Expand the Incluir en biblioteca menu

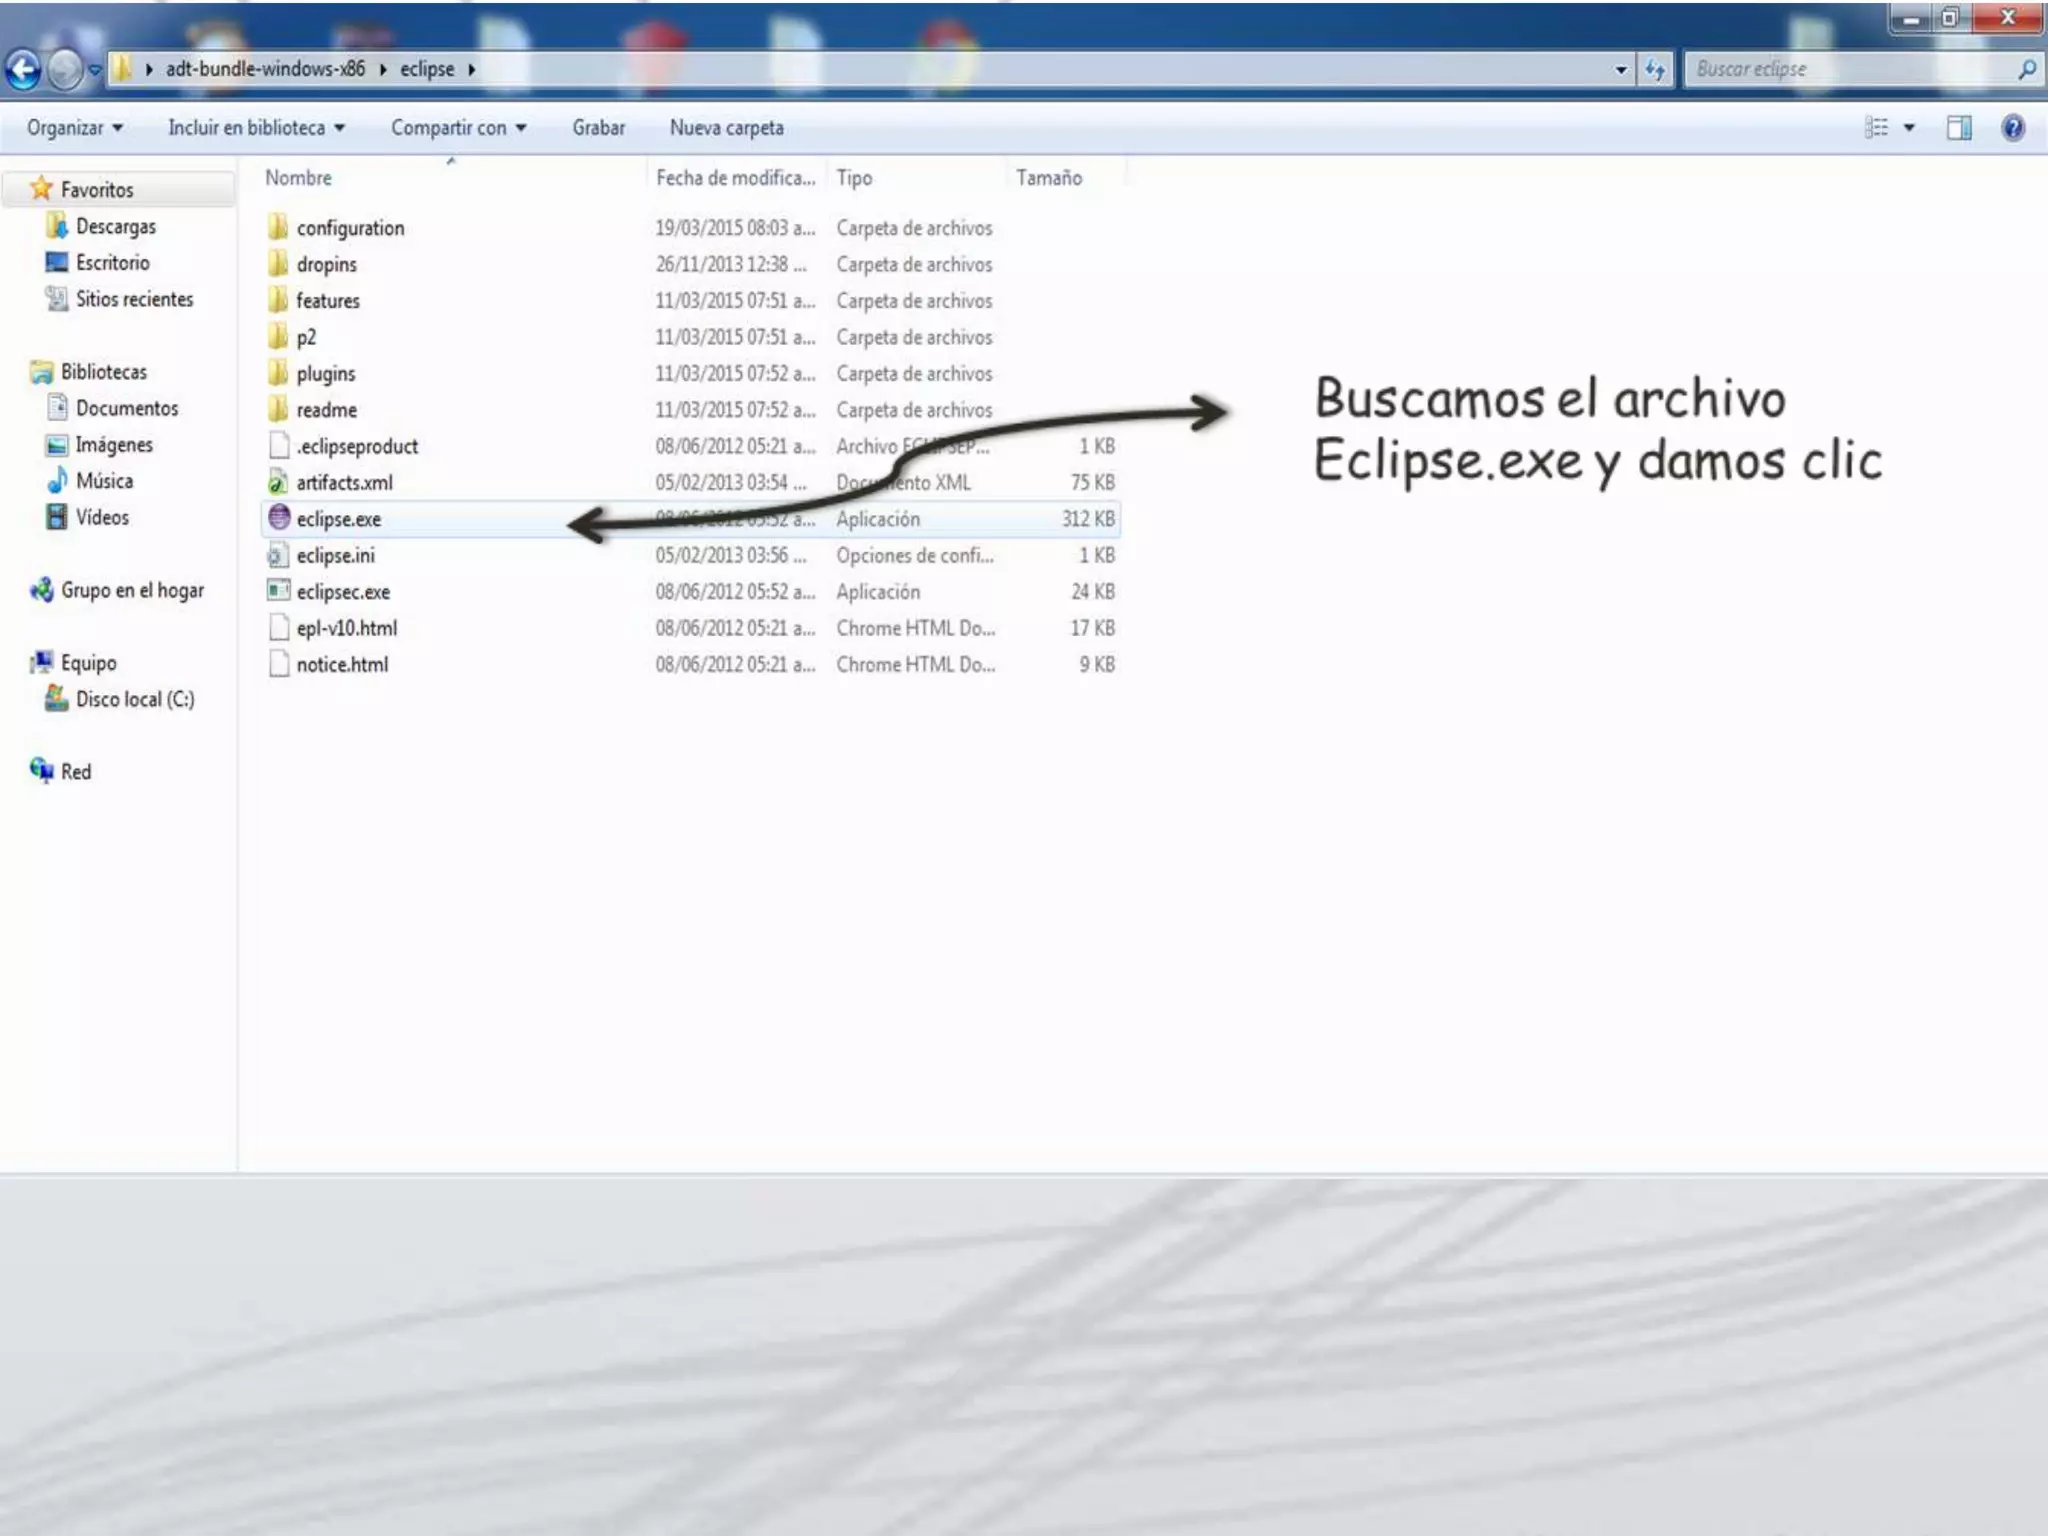pyautogui.click(x=256, y=128)
